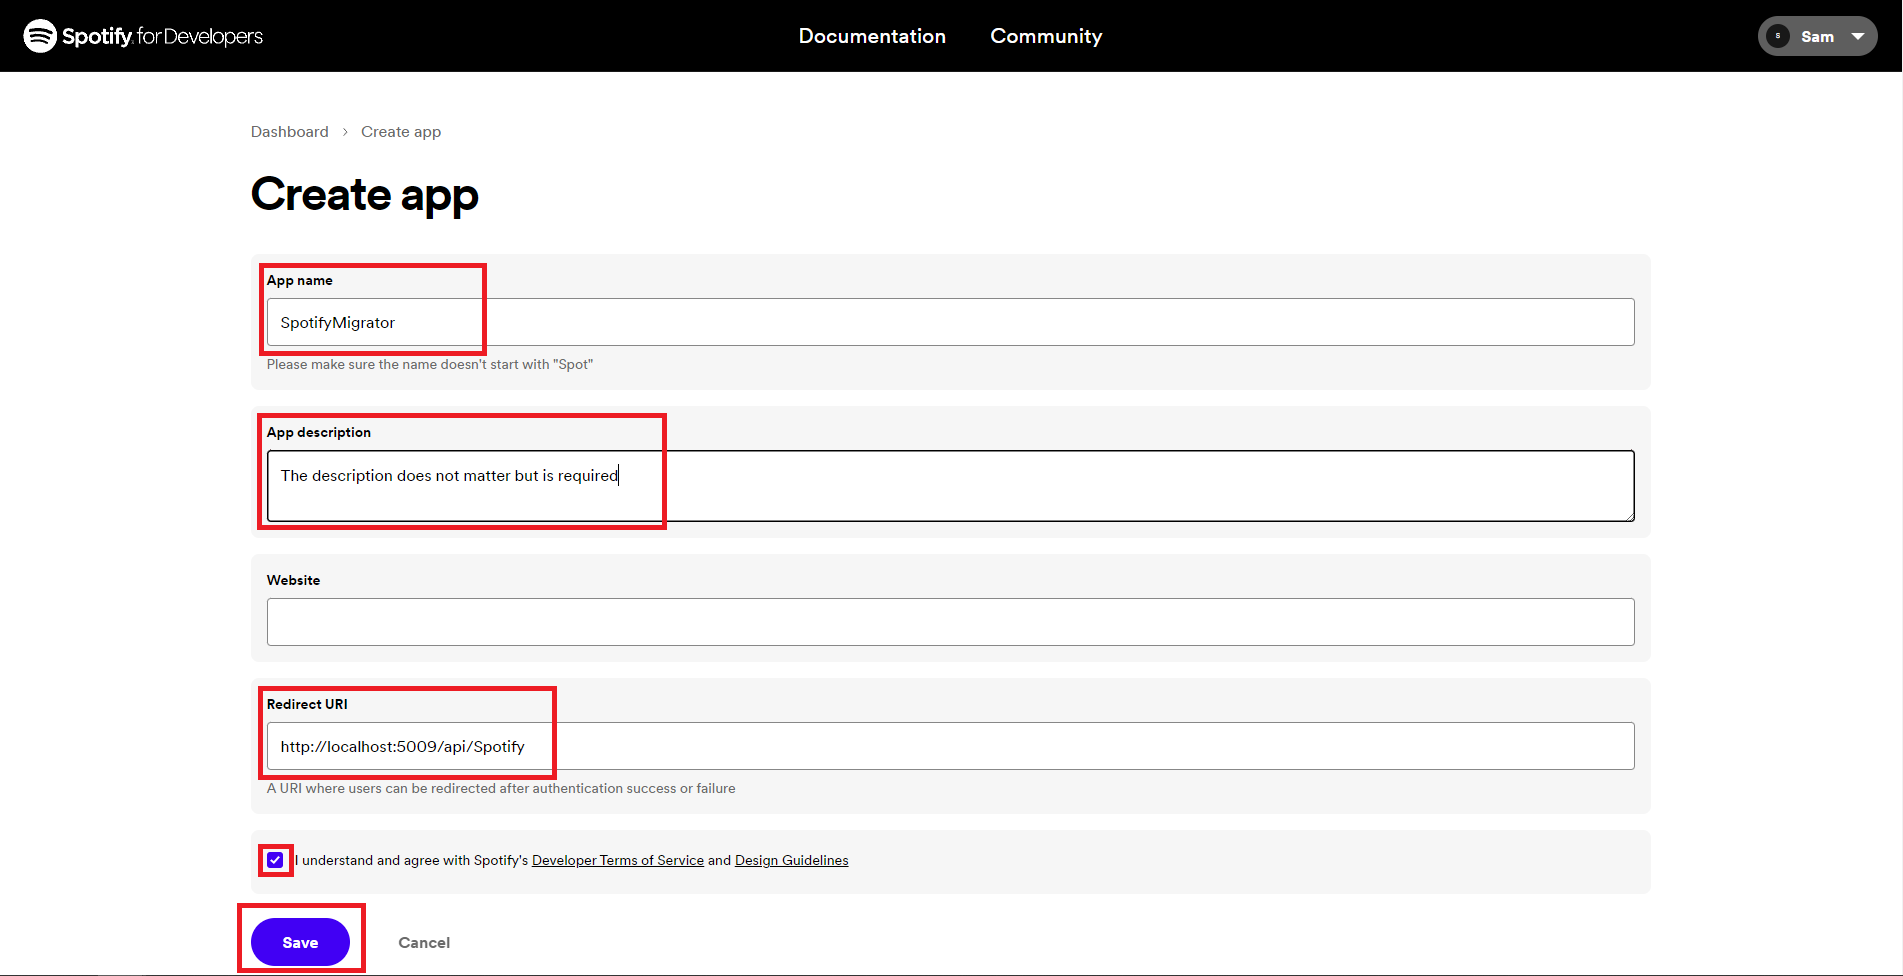Screen dimensions: 1903x976
Task: Open the Community menu item
Action: (x=1046, y=36)
